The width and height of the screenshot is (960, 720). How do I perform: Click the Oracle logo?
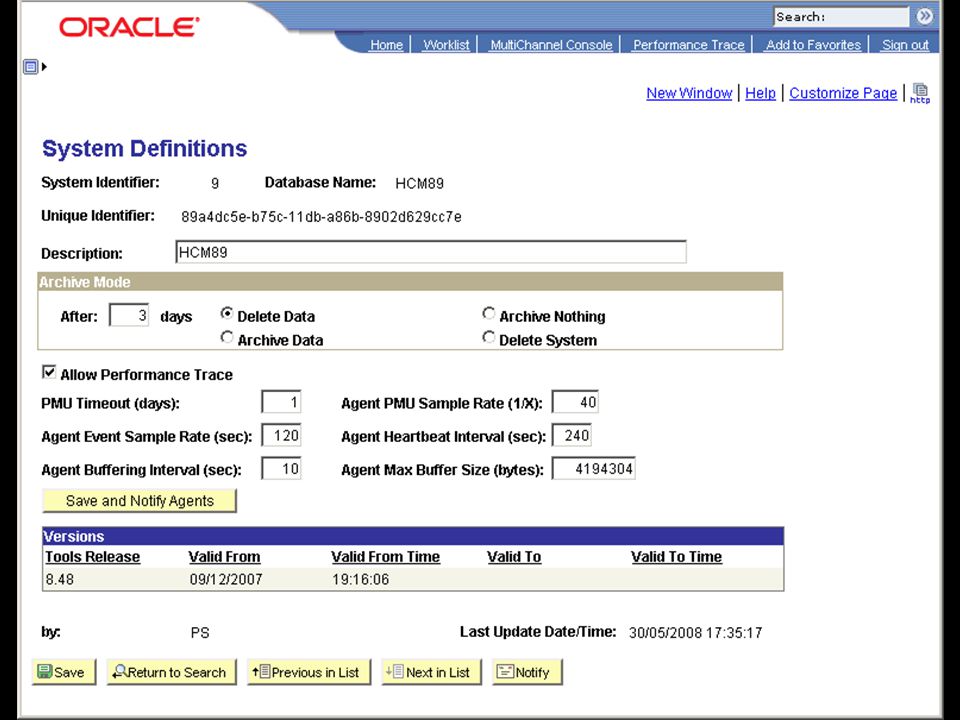tap(129, 27)
